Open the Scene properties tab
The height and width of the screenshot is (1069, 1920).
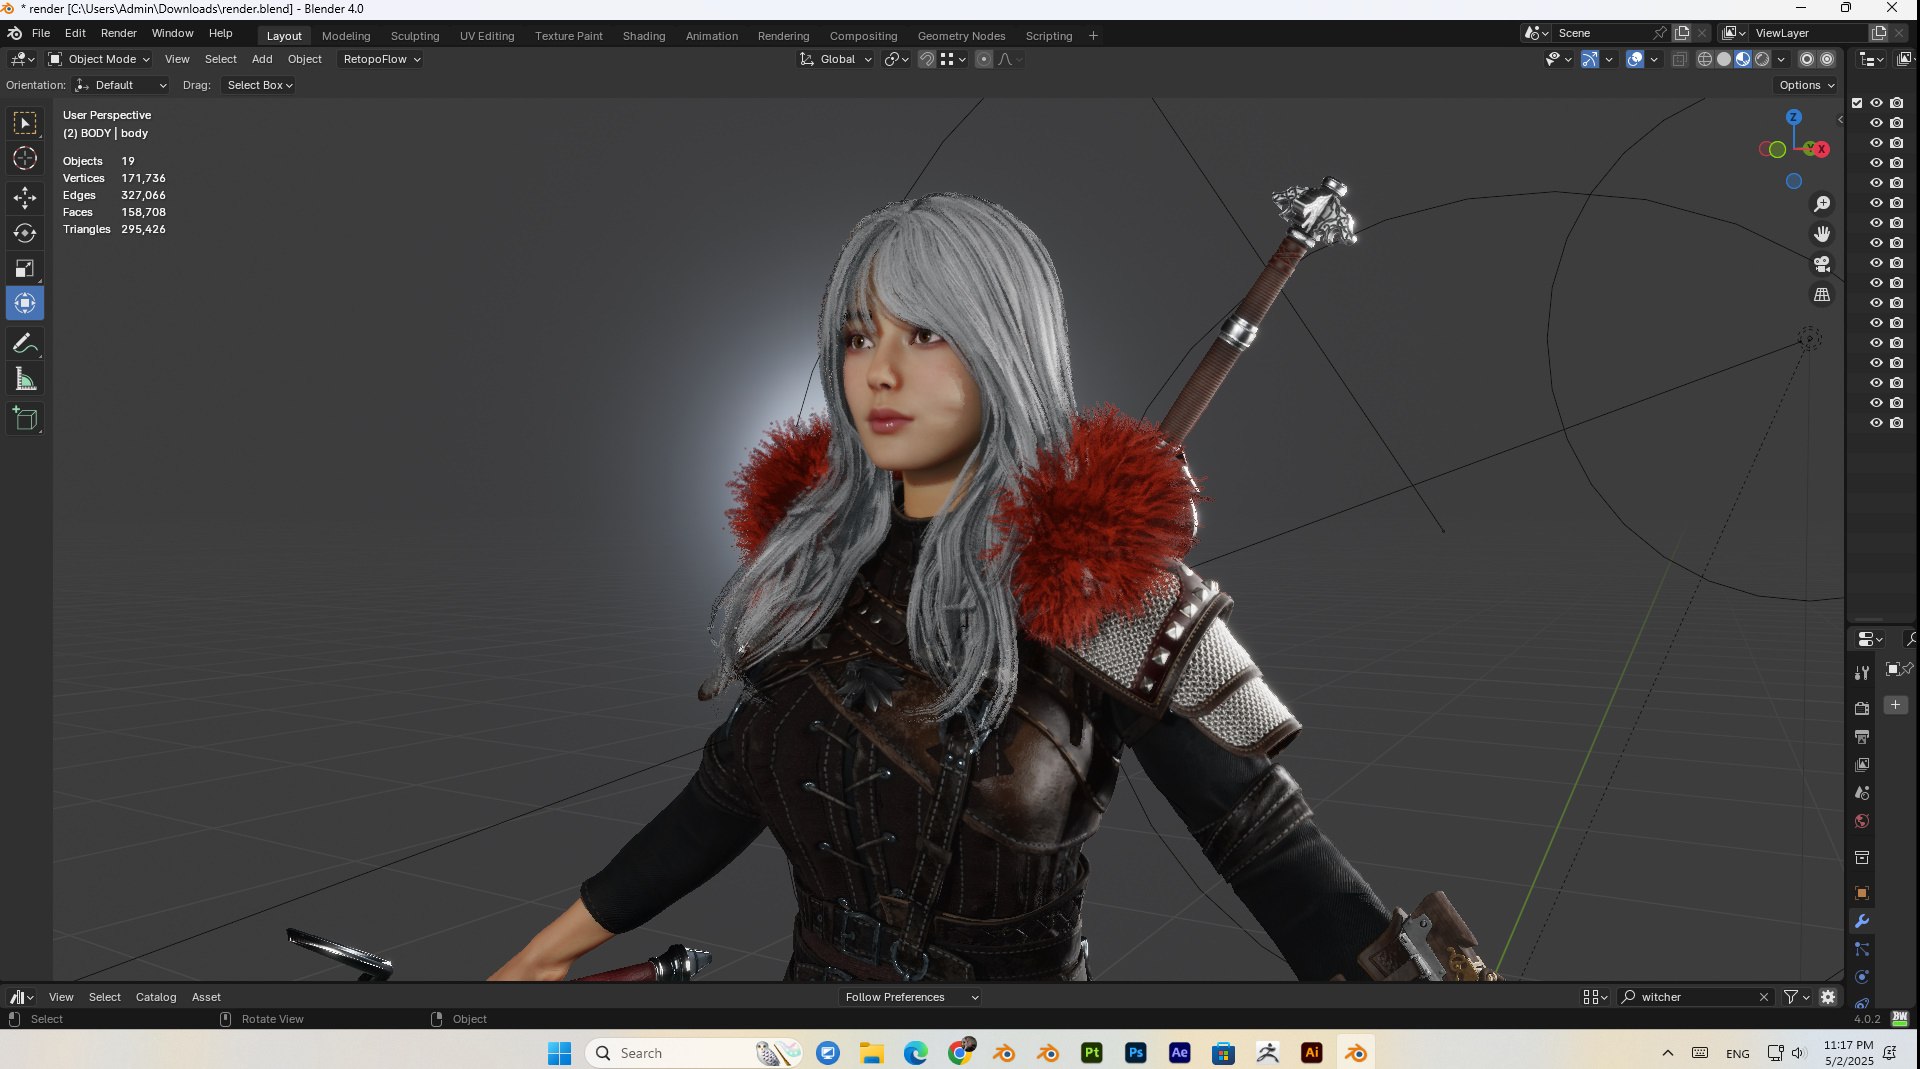click(x=1861, y=792)
